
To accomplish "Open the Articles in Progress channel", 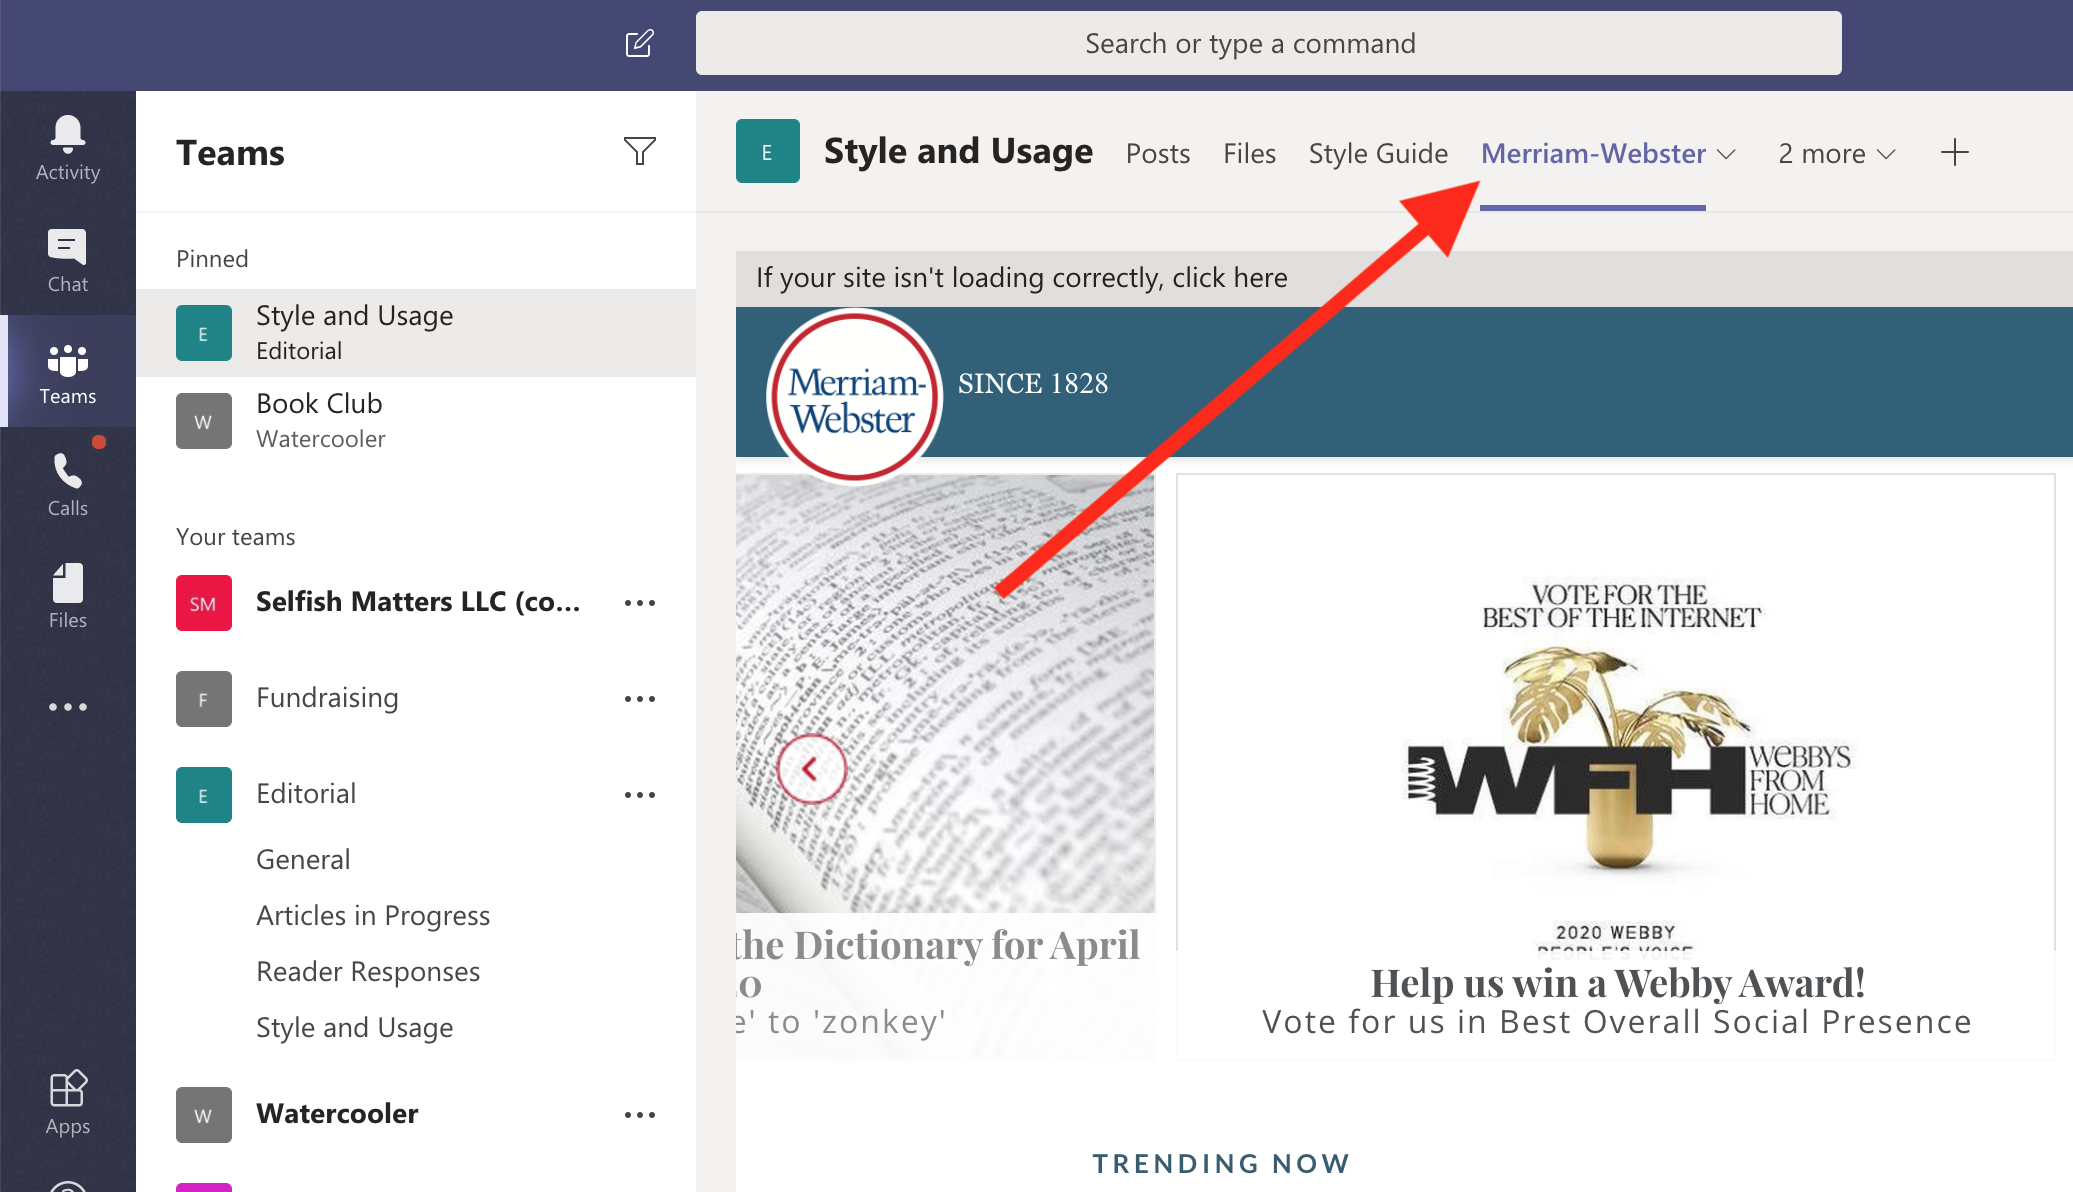I will coord(374,914).
